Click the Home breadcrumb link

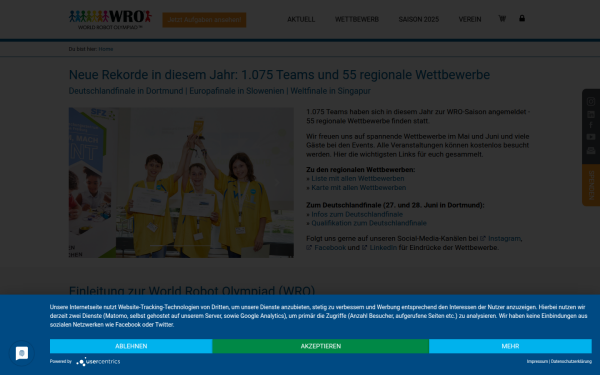click(x=106, y=49)
